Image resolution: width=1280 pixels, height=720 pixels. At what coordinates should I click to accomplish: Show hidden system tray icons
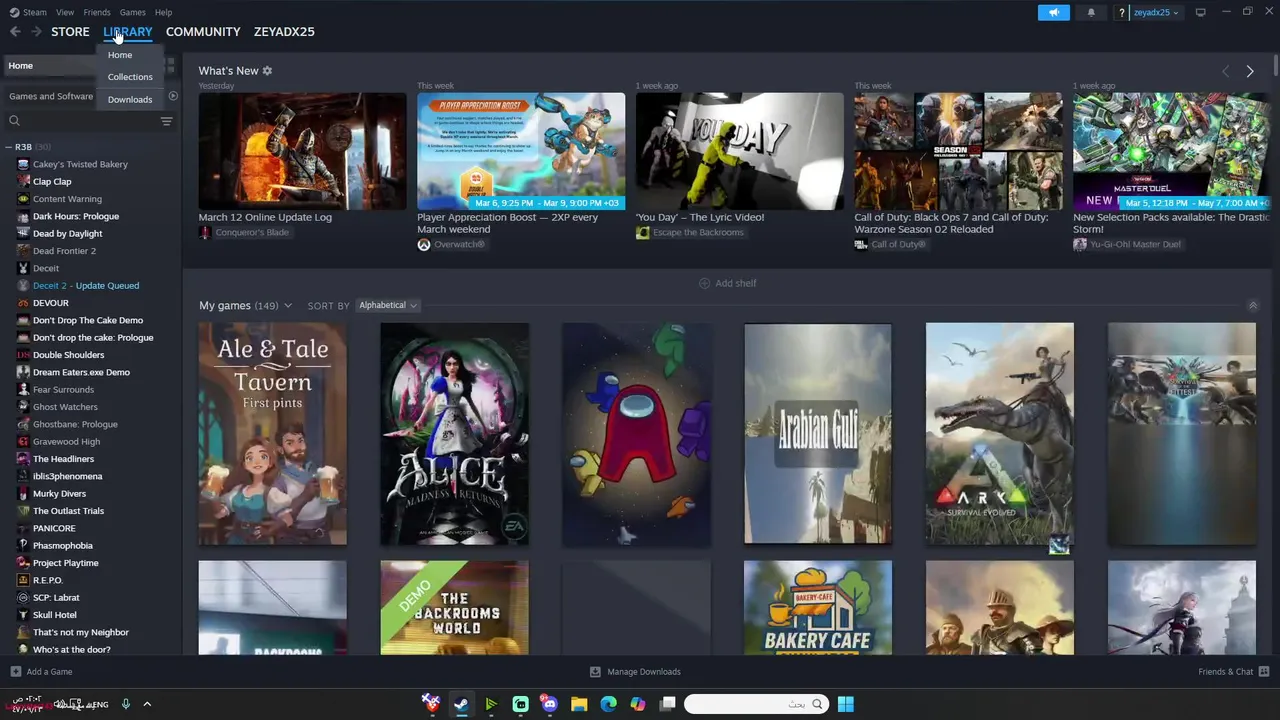coord(147,704)
